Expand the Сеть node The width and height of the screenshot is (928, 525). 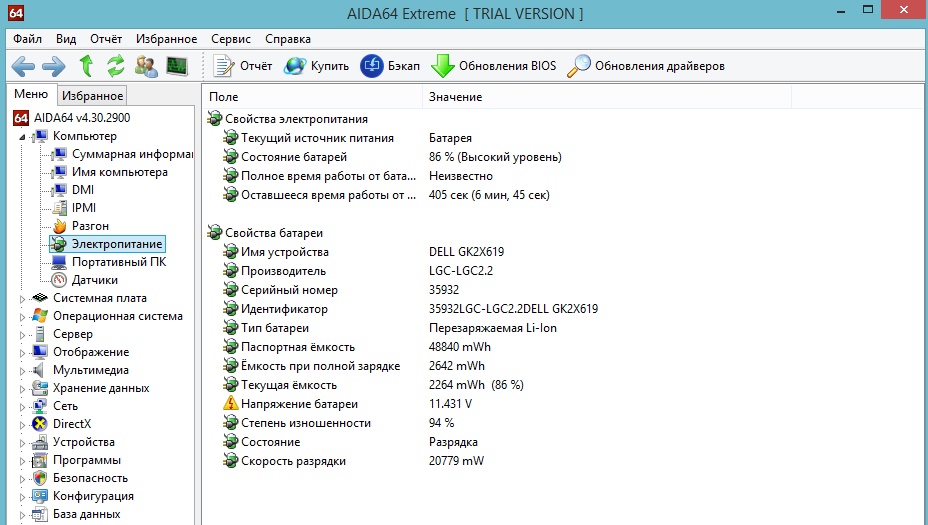[x=22, y=407]
